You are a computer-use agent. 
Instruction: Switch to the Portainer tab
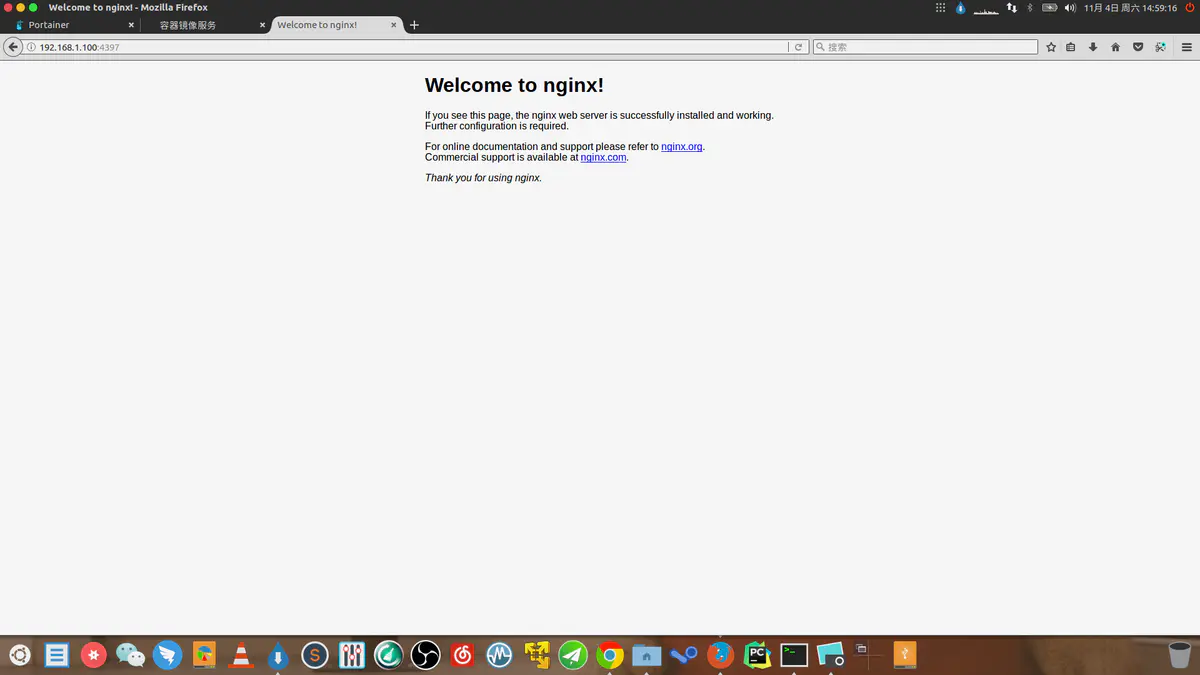[x=72, y=25]
